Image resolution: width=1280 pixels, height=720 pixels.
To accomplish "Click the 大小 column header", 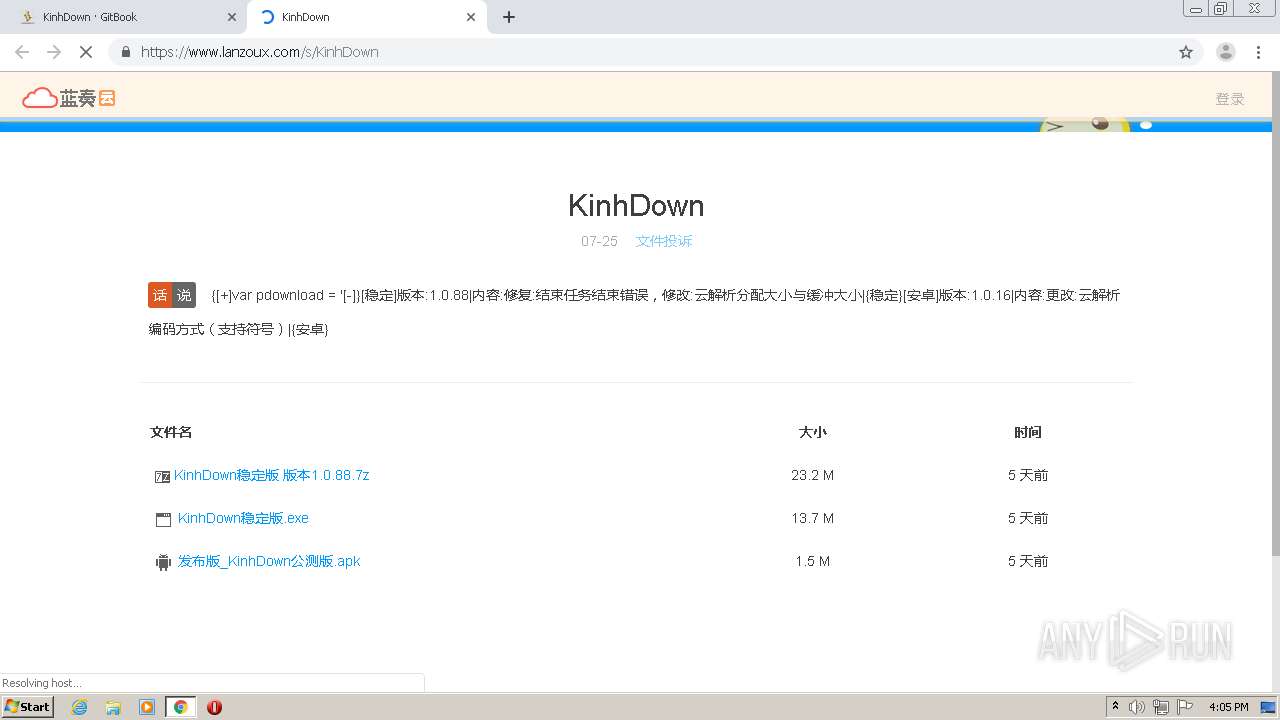I will click(x=812, y=432).
